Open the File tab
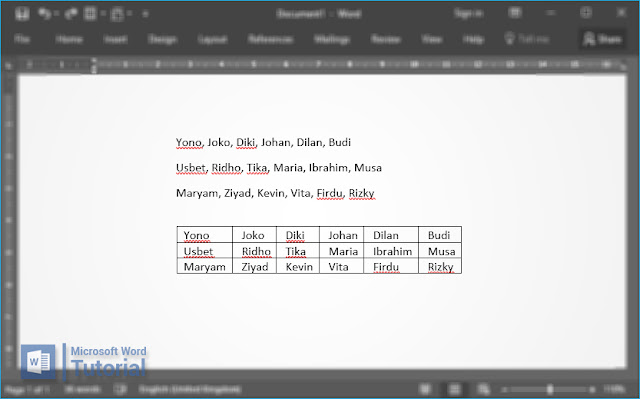This screenshot has width=640, height=399. (22, 39)
